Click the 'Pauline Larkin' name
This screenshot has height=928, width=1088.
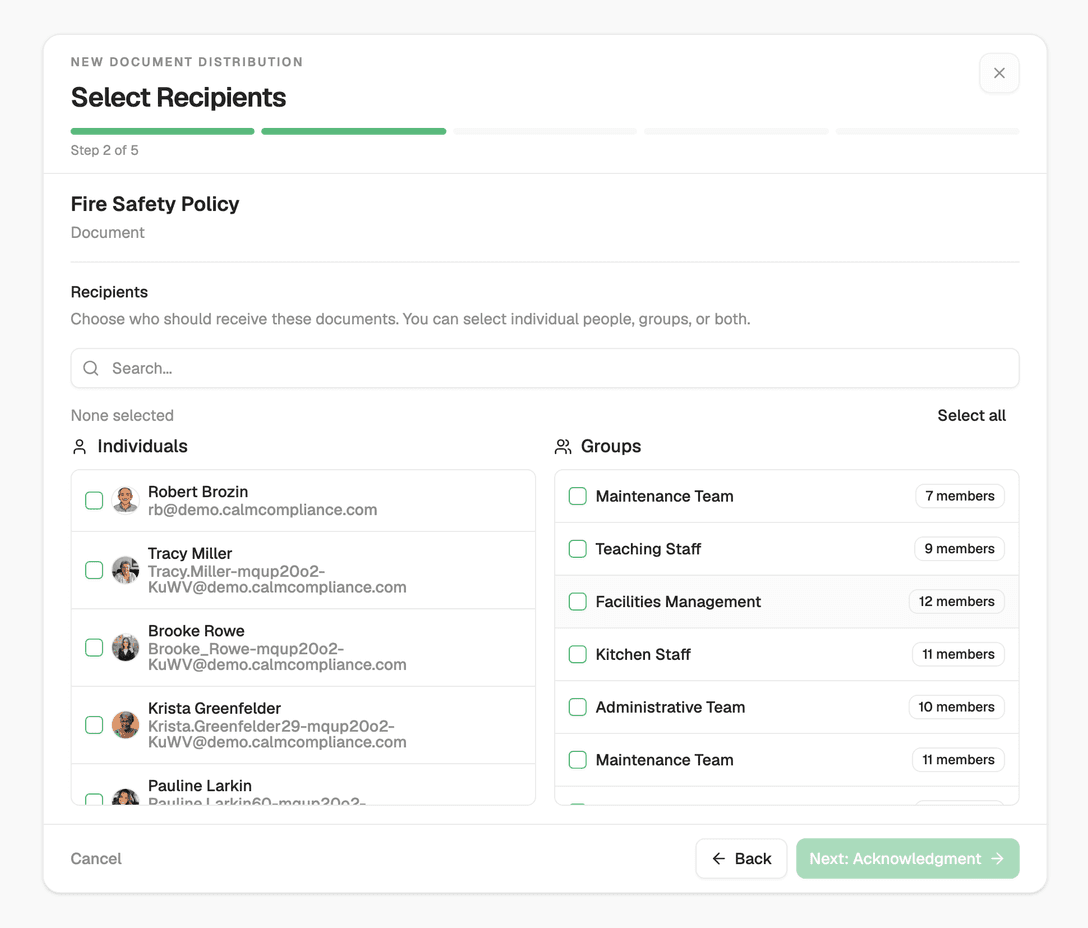point(200,786)
